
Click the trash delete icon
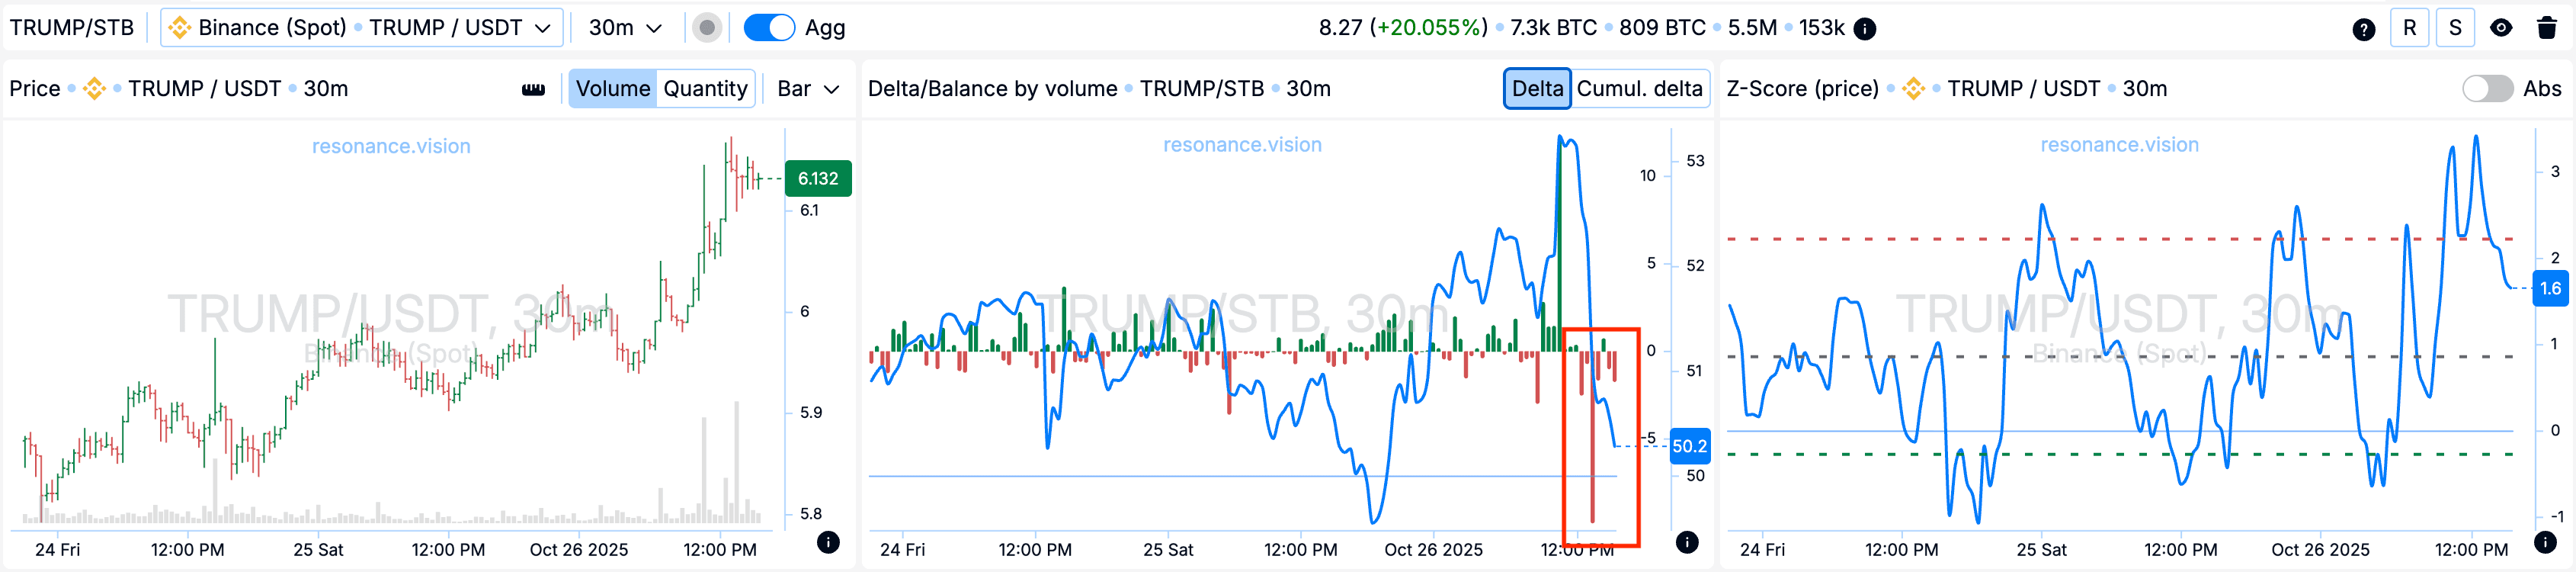pyautogui.click(x=2547, y=28)
